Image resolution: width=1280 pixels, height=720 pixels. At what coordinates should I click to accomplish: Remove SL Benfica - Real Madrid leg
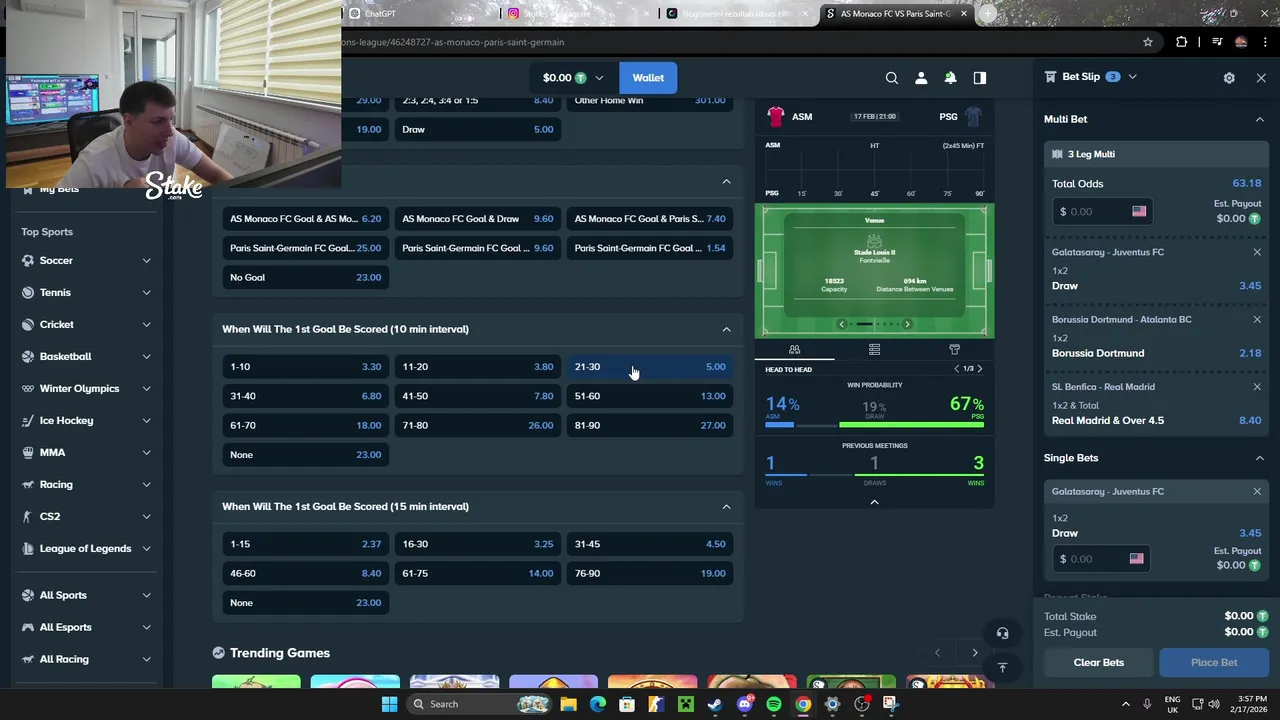pos(1257,386)
